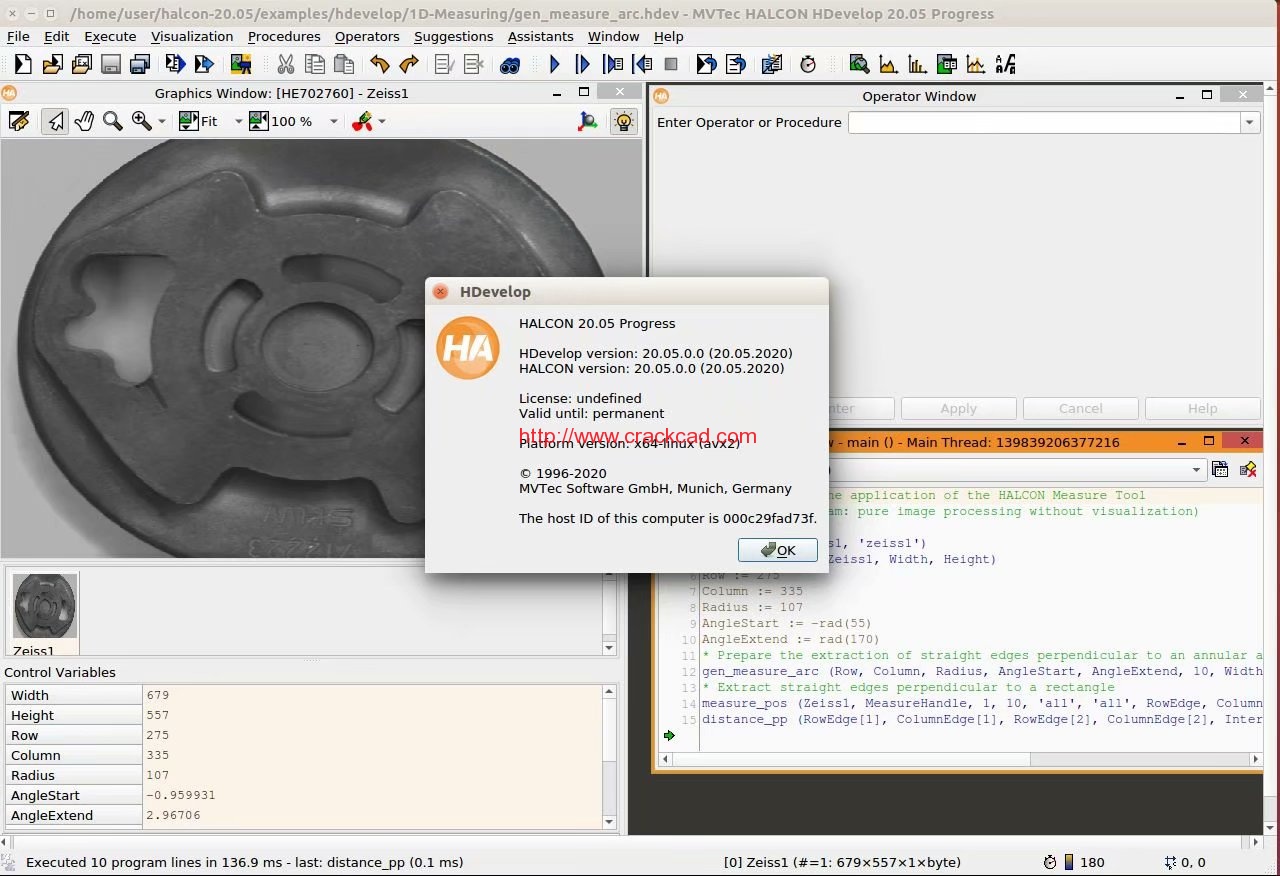Image resolution: width=1280 pixels, height=876 pixels.
Task: Expand the 100 % window size dropdown
Action: [334, 121]
